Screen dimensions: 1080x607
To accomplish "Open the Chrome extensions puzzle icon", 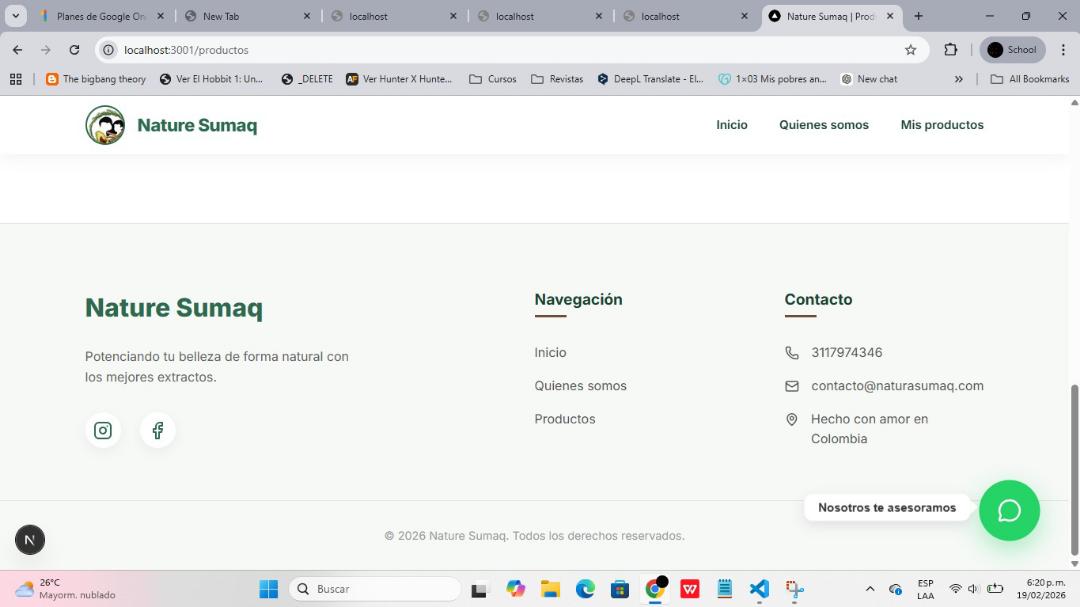I will coord(951,50).
